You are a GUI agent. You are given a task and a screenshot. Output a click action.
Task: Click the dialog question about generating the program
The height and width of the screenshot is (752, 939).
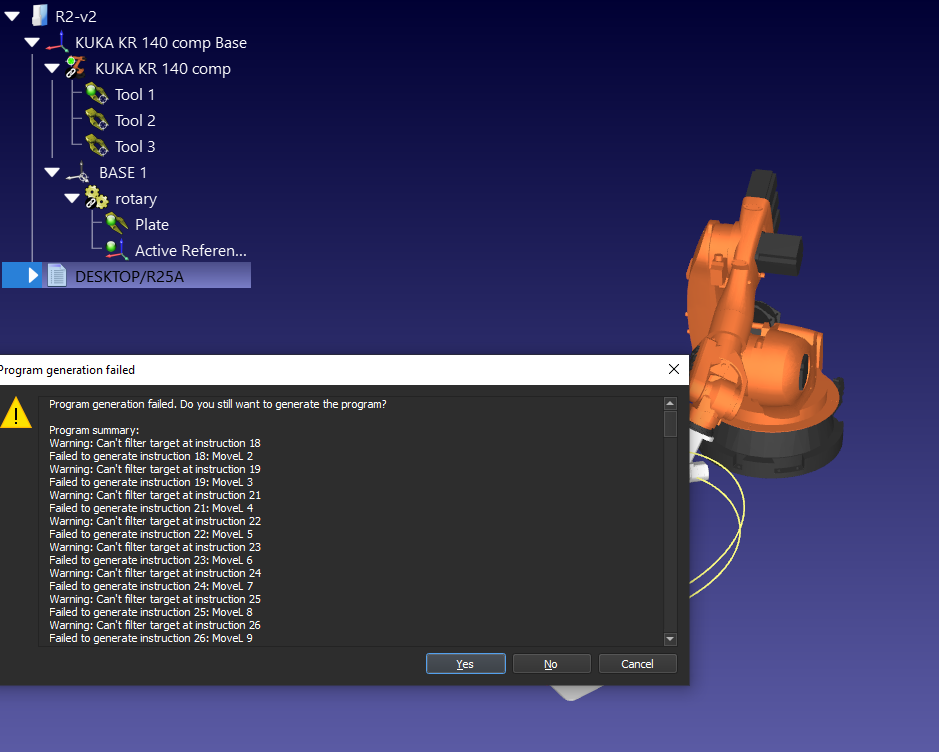(217, 404)
